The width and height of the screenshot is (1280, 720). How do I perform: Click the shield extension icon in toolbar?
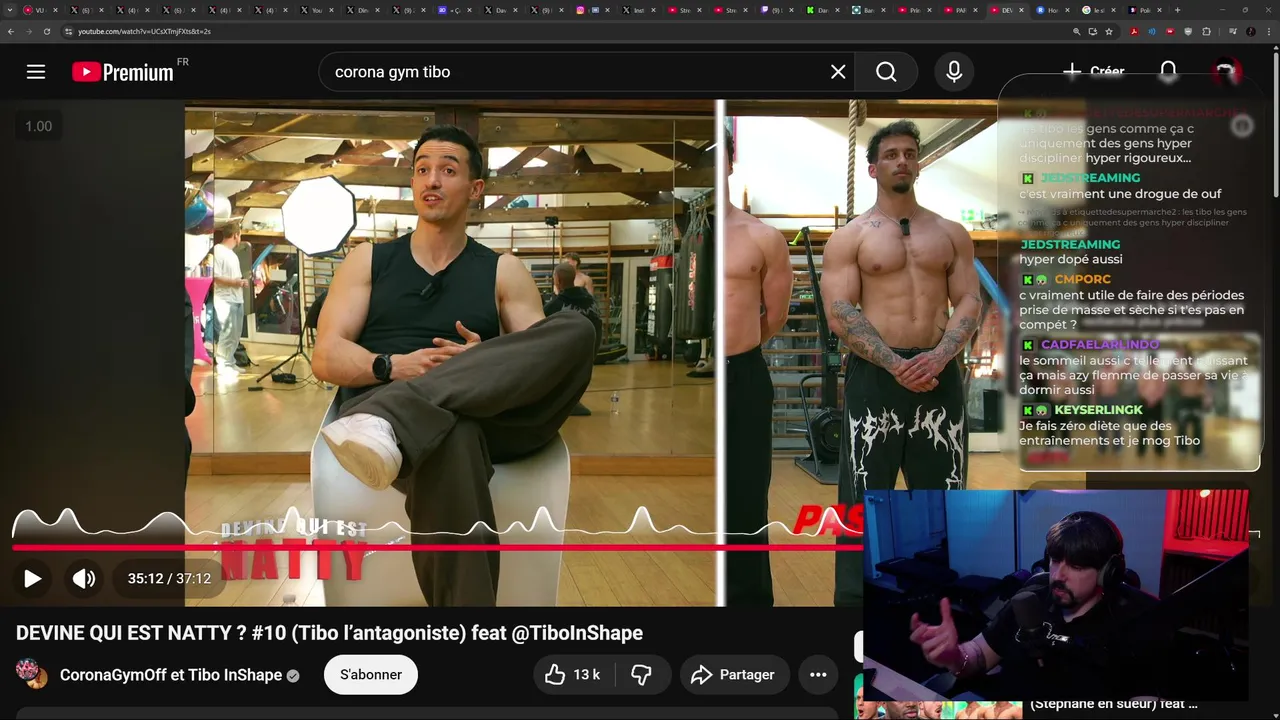coord(1188,31)
